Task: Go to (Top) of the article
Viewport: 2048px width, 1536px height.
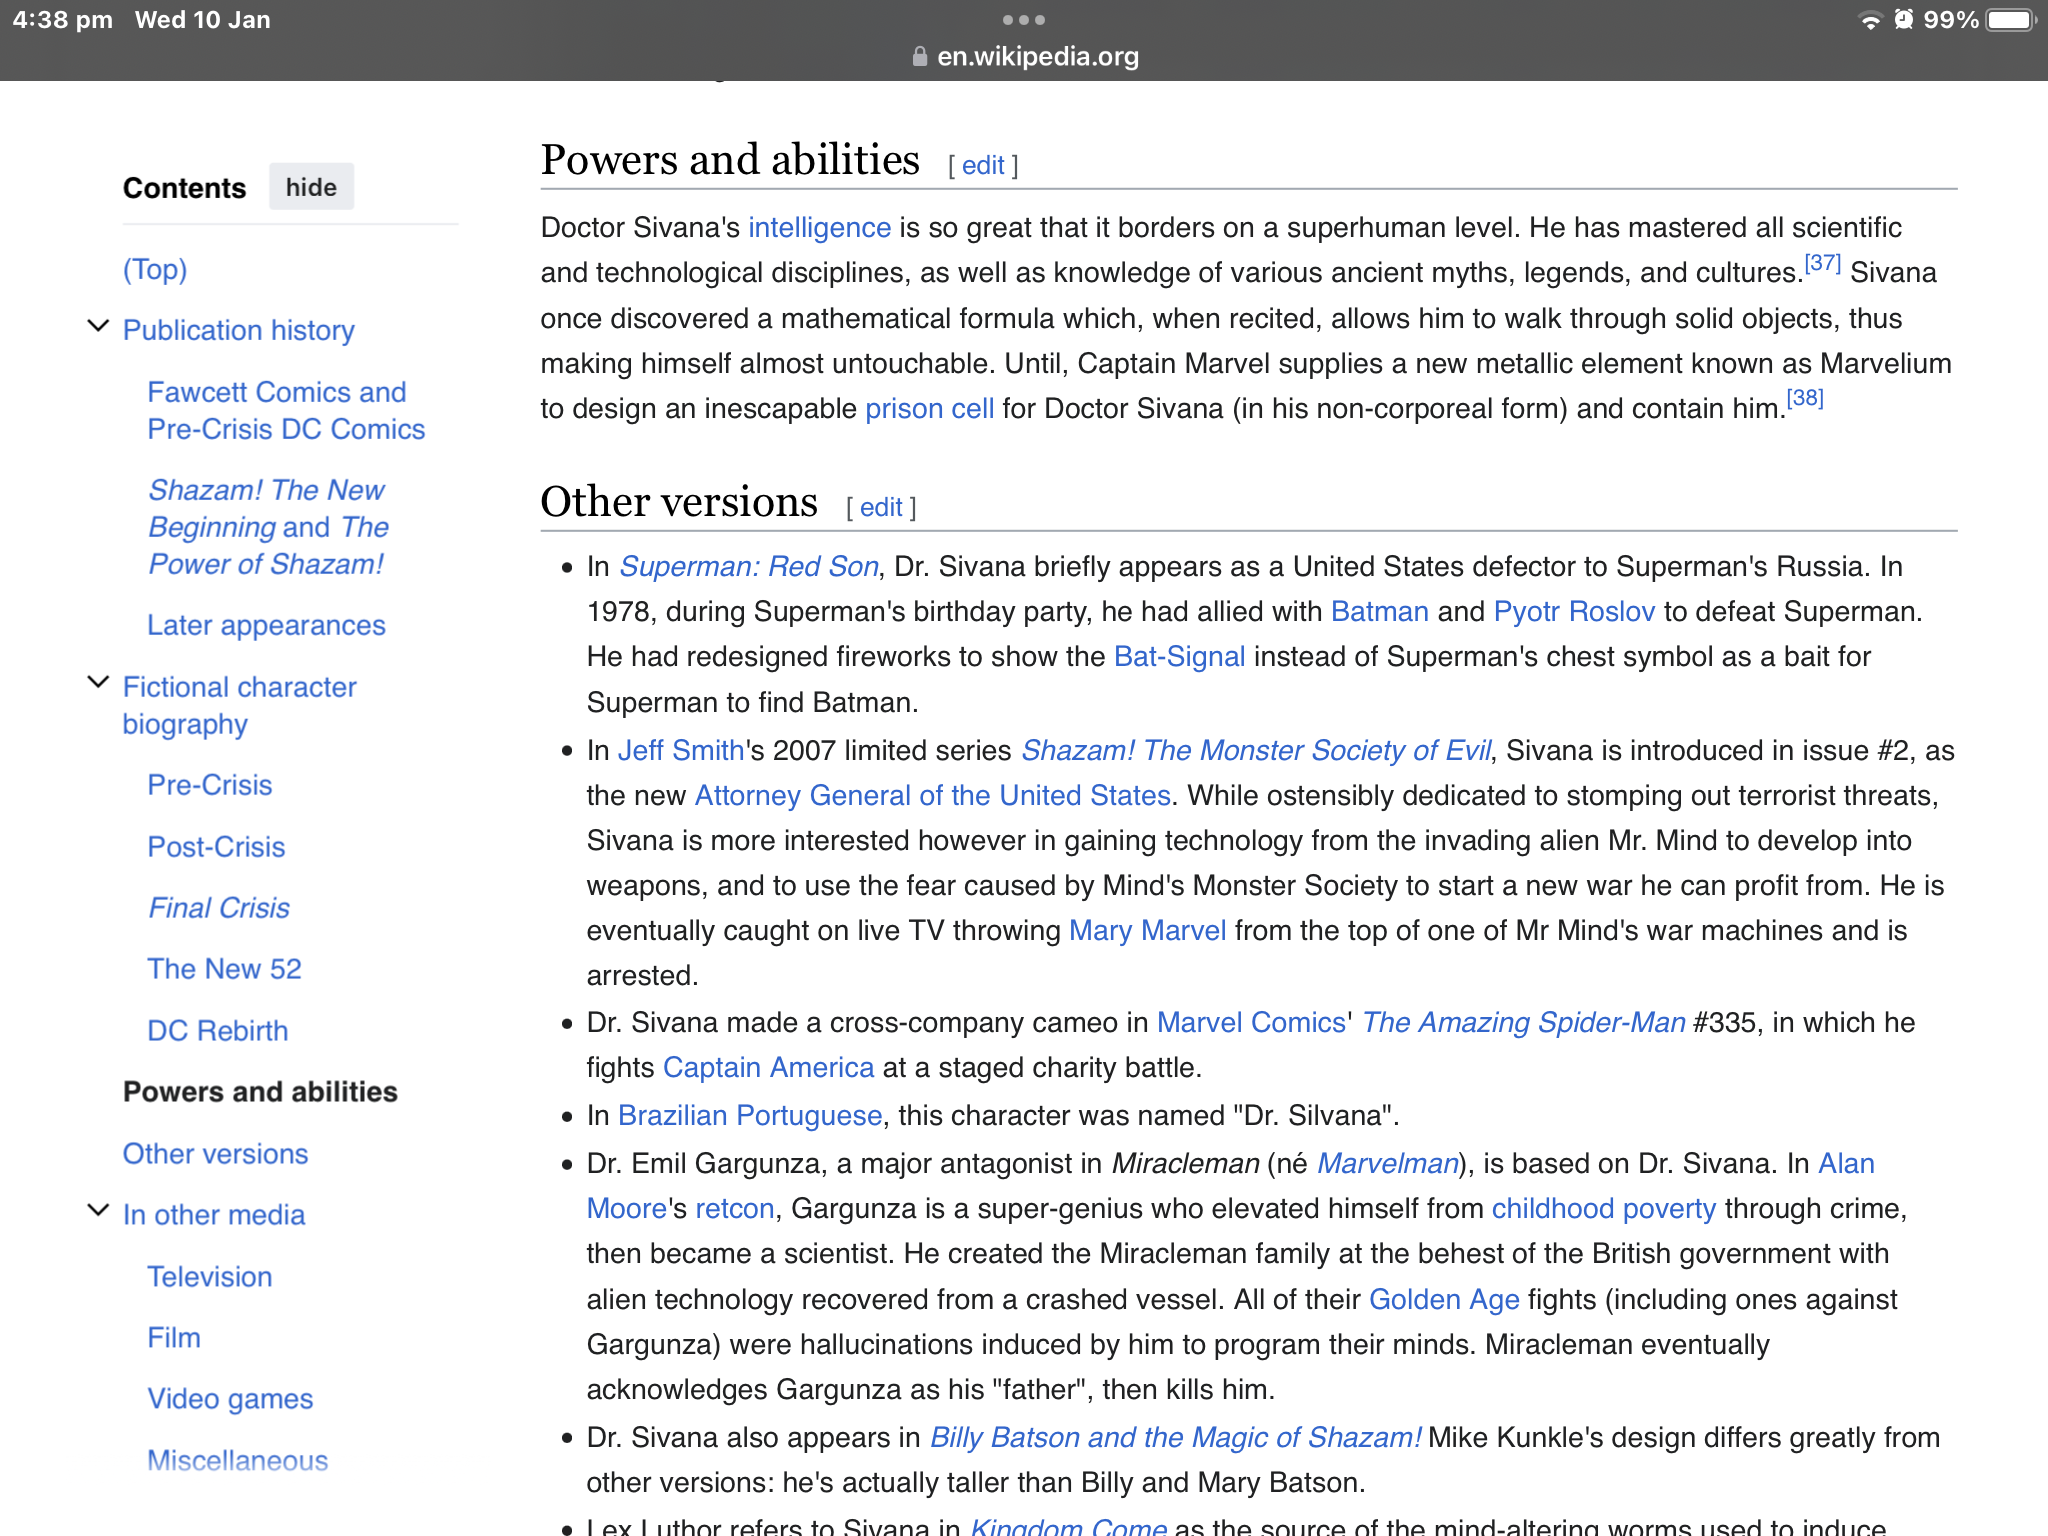Action: [155, 269]
